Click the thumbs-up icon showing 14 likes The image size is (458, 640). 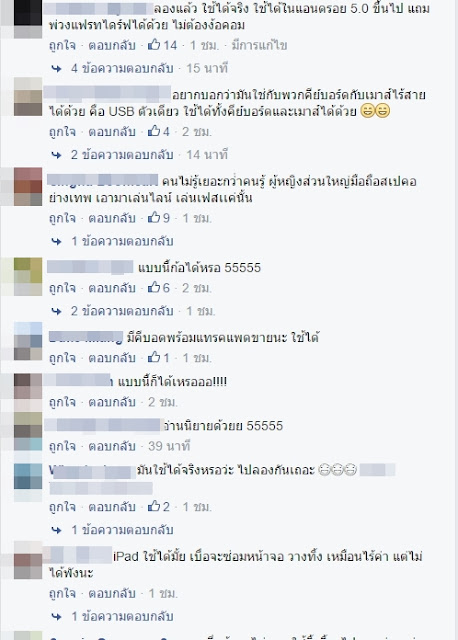(154, 44)
